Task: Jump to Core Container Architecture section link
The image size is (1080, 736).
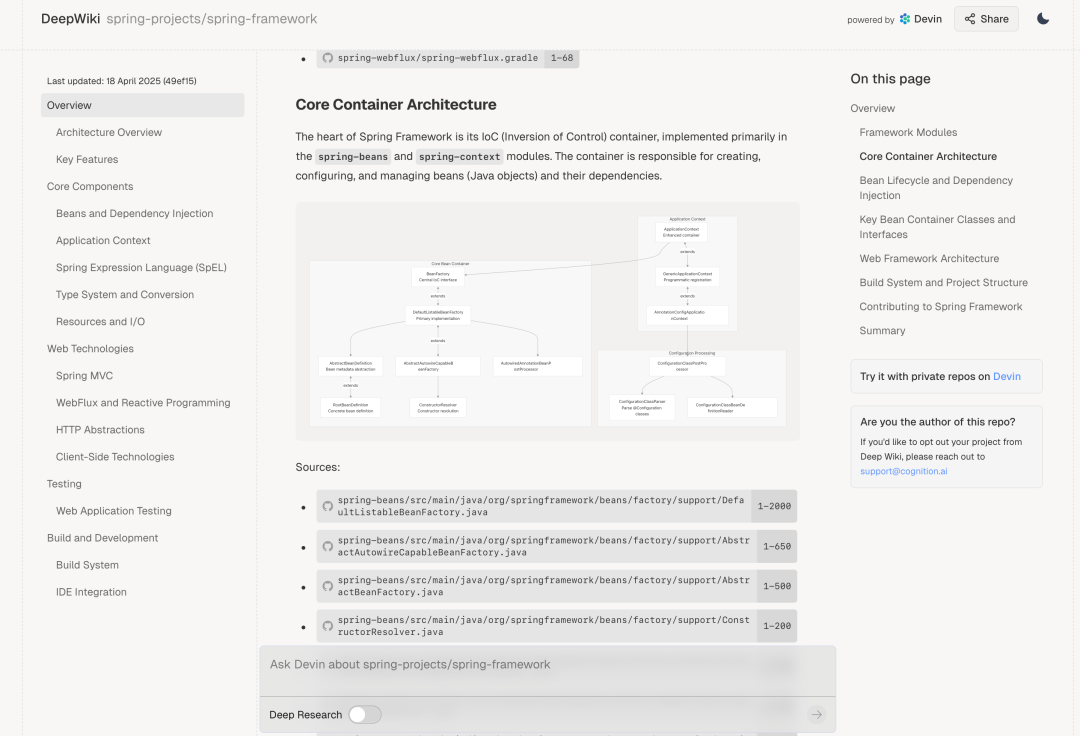Action: (928, 156)
